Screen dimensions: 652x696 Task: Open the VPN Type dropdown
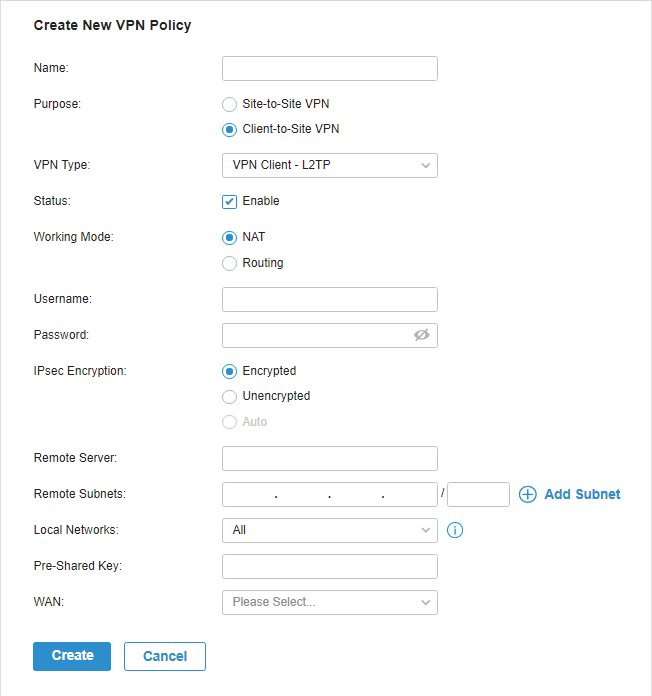click(330, 166)
